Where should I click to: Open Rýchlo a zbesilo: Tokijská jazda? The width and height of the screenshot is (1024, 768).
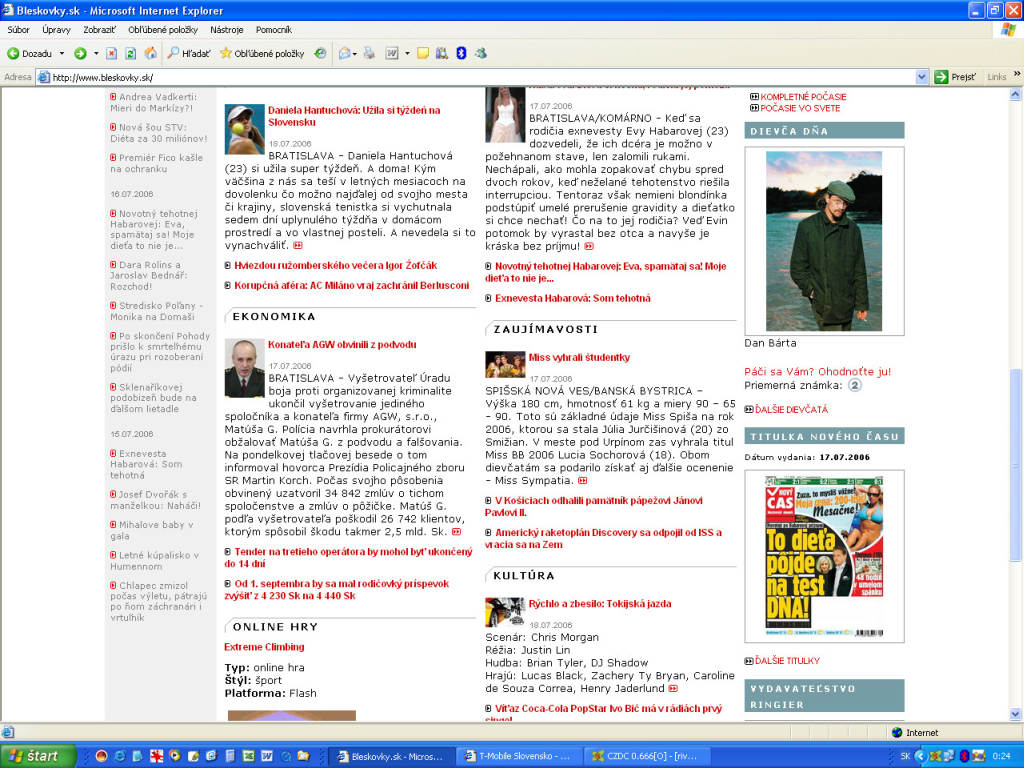[600, 603]
